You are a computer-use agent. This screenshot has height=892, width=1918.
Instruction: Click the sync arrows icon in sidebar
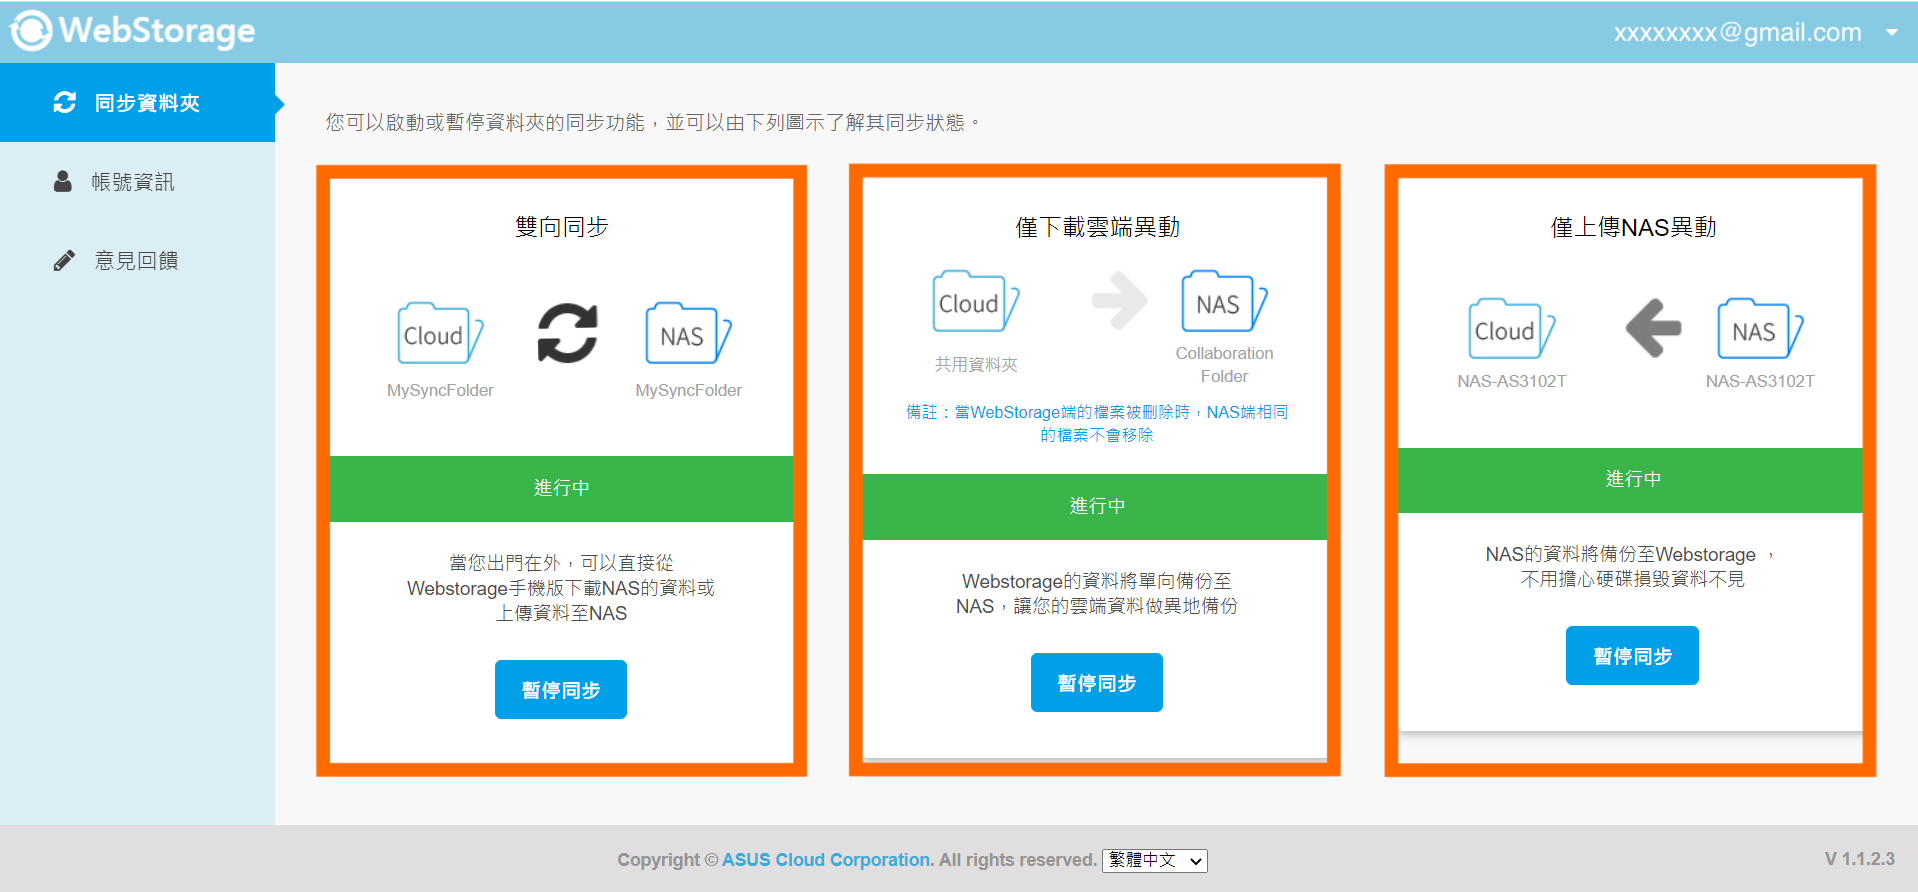coord(65,102)
